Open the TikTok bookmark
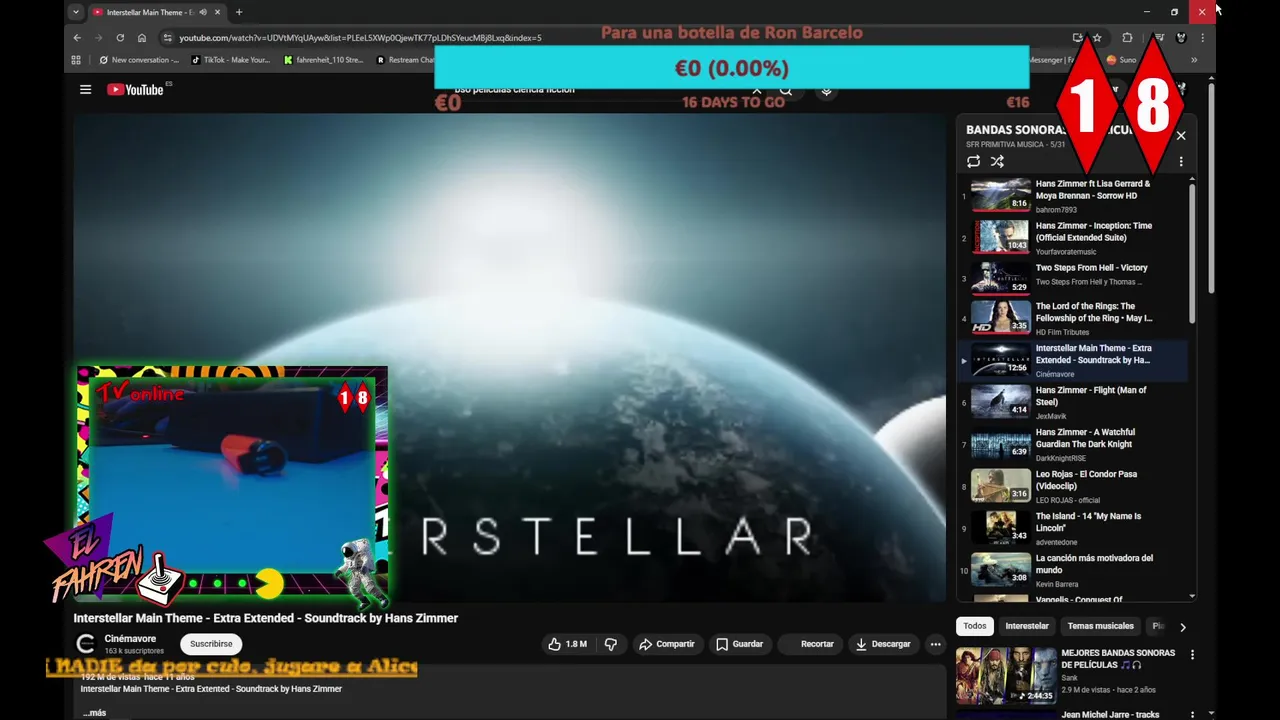Screen dimensions: 1280x720 [x=230, y=60]
